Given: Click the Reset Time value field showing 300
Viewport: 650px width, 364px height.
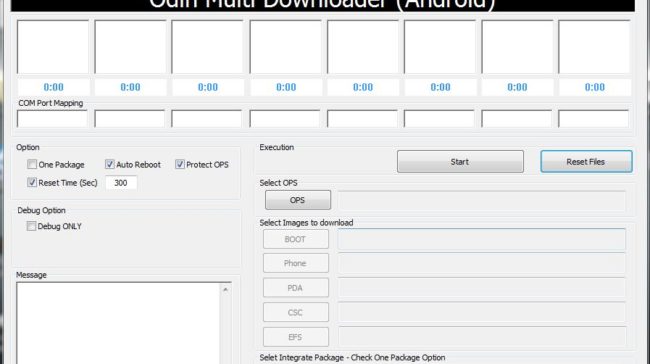Looking at the screenshot, I should tap(121, 183).
